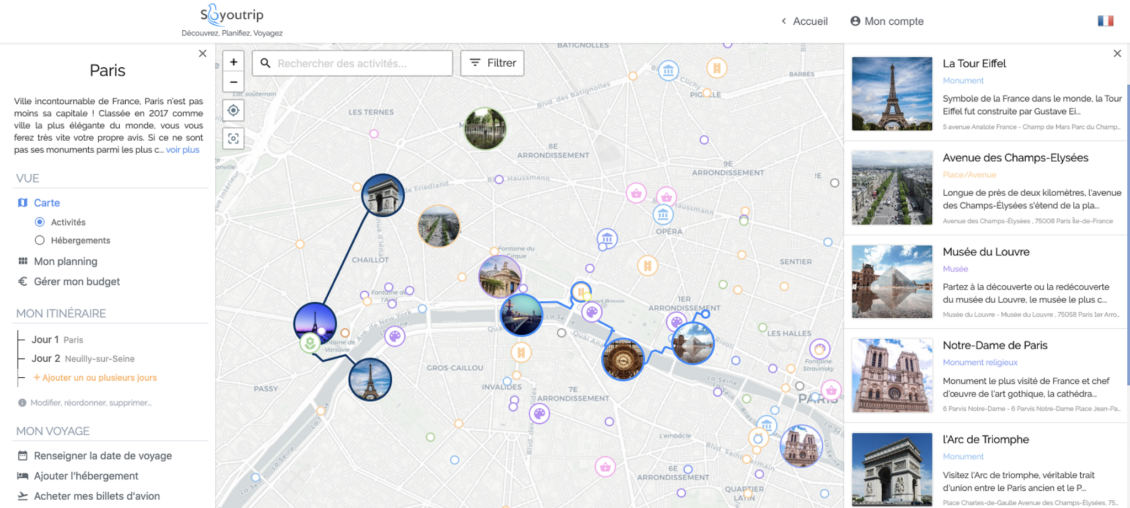Image resolution: width=1130 pixels, height=508 pixels.
Task: Click the Gérer mon budget euro item
Action: tap(76, 282)
